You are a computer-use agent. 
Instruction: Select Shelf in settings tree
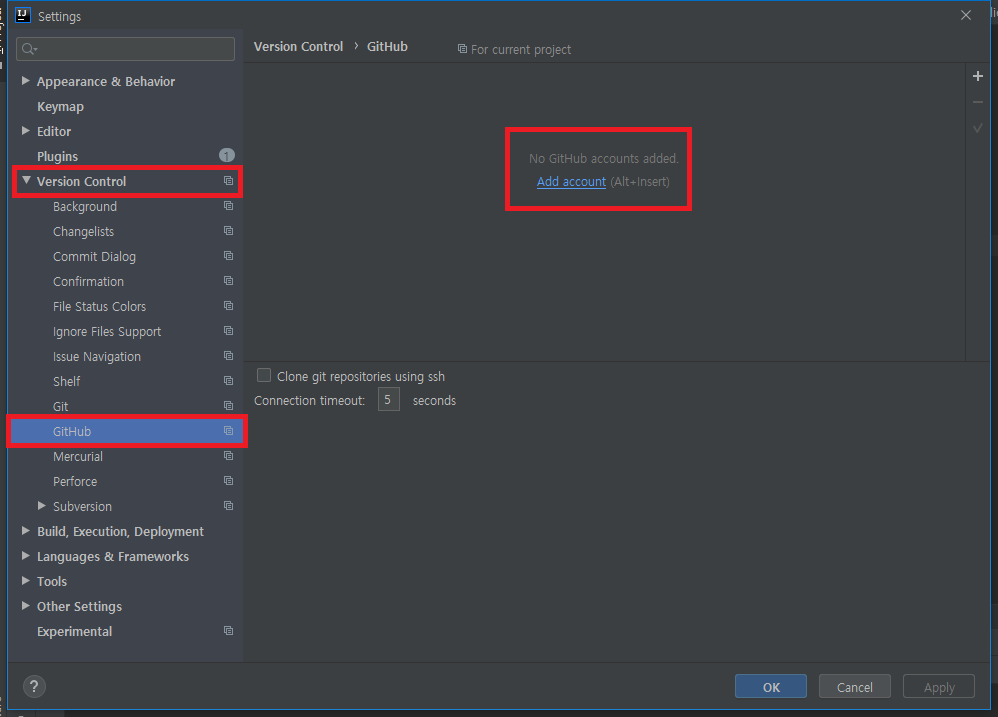66,382
